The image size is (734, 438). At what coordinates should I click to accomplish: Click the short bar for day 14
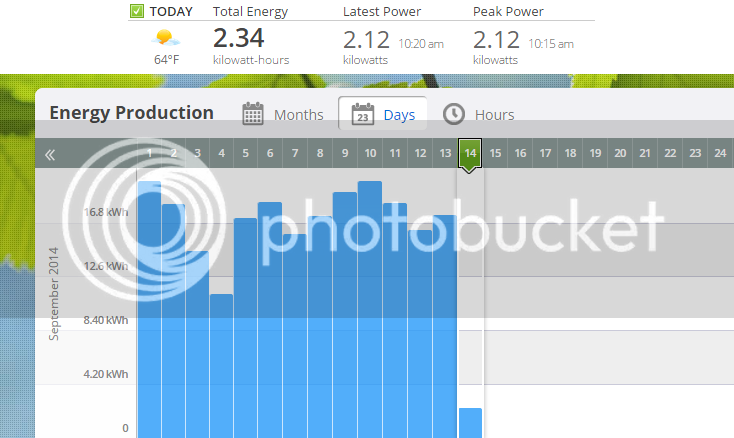point(470,423)
